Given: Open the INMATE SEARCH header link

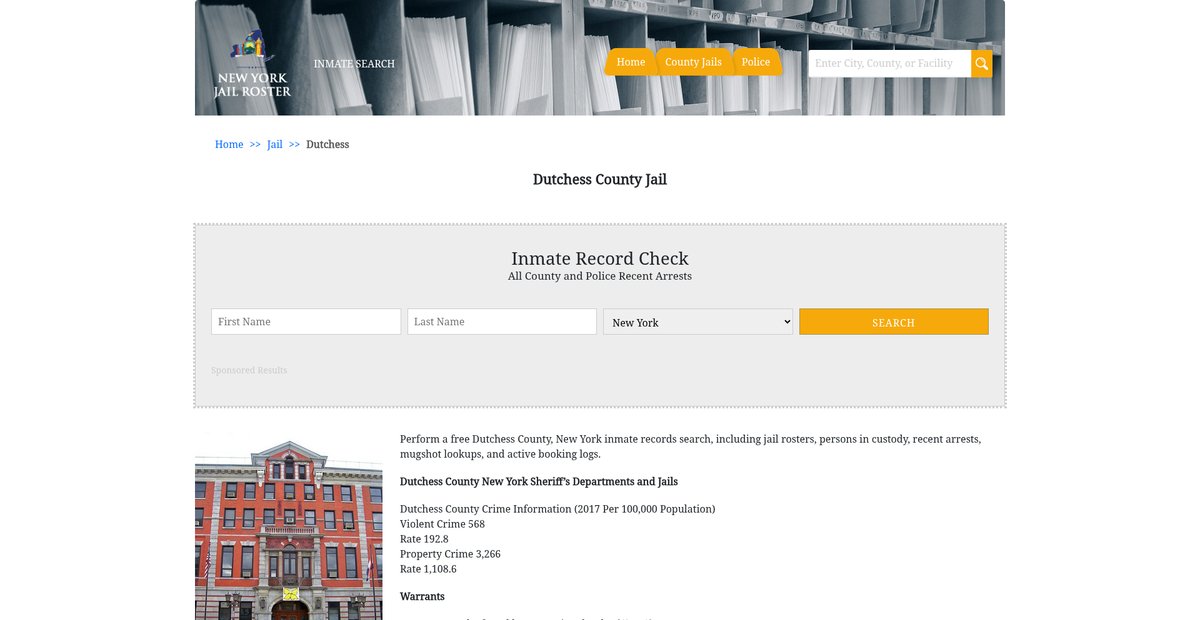Looking at the screenshot, I should click(354, 64).
